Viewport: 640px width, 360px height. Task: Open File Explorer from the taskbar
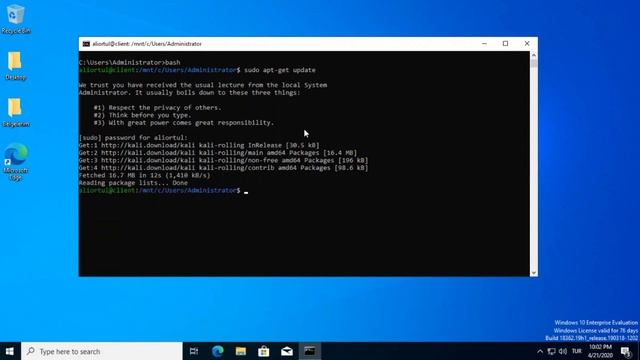point(241,351)
